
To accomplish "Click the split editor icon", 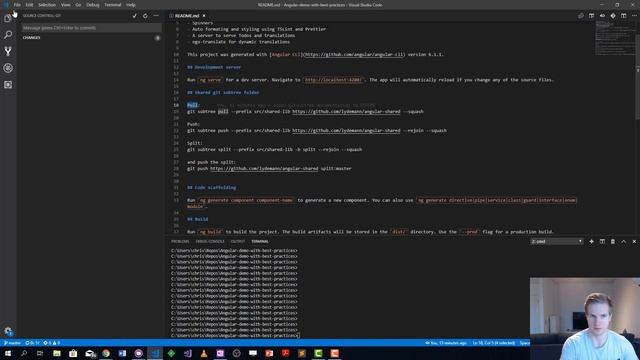I will tap(623, 16).
